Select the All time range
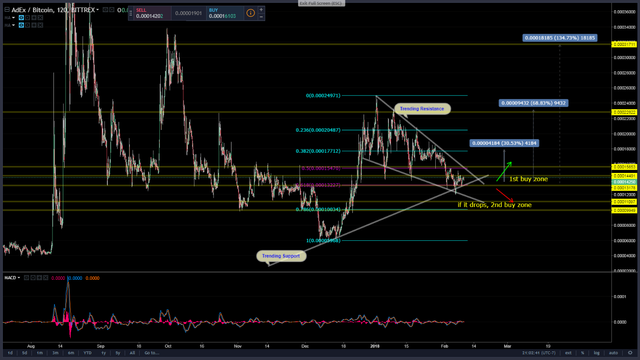 tap(132, 353)
